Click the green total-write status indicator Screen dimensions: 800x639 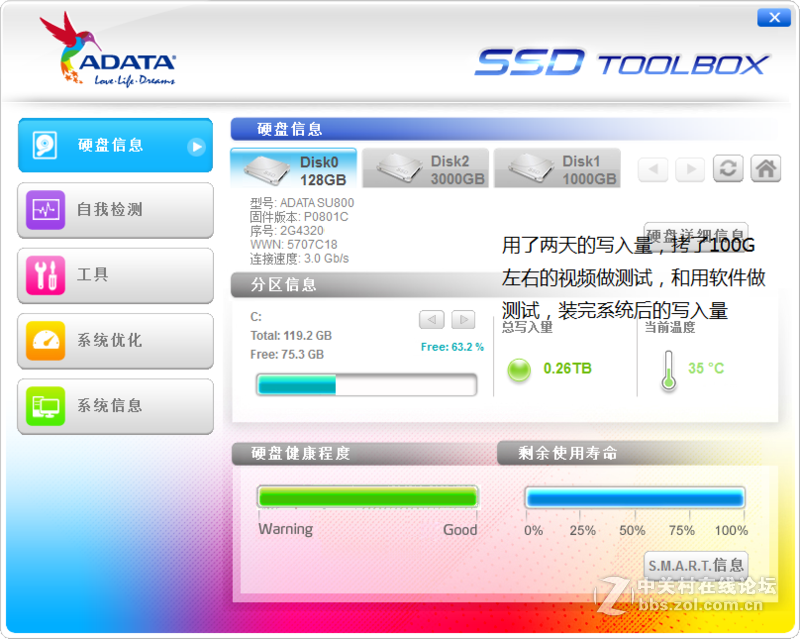(519, 370)
